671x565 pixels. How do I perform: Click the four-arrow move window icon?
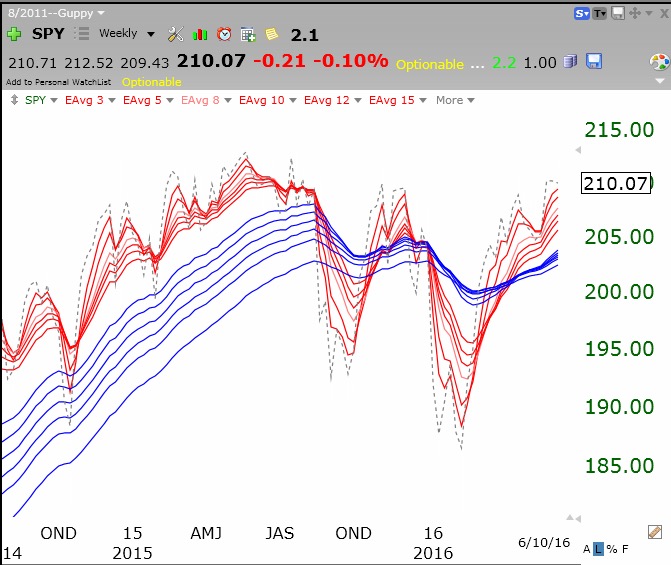[635, 13]
